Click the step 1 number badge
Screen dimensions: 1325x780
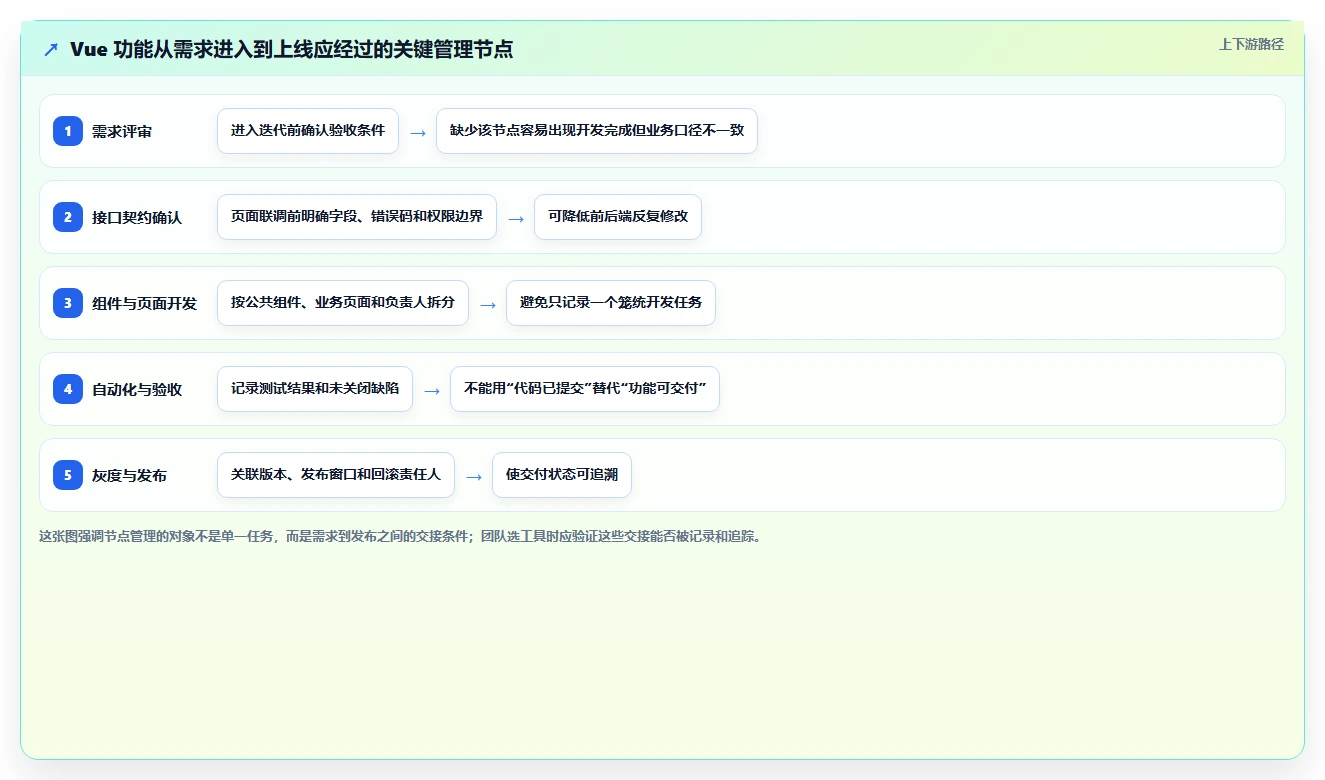[68, 131]
